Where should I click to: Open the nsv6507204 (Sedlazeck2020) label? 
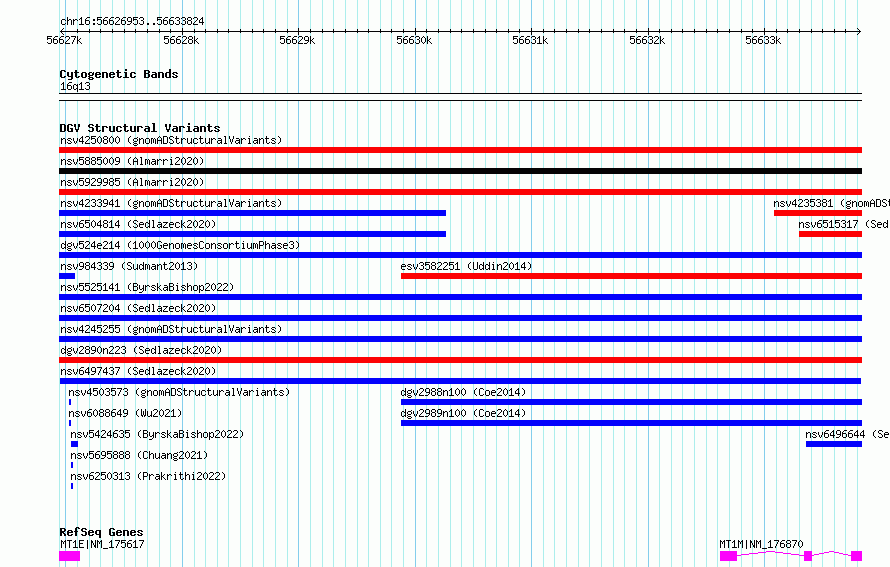[138, 308]
